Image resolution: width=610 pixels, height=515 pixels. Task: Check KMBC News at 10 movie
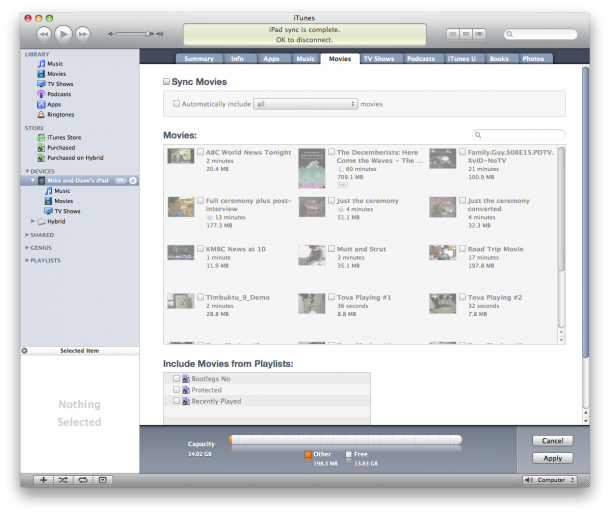click(200, 248)
